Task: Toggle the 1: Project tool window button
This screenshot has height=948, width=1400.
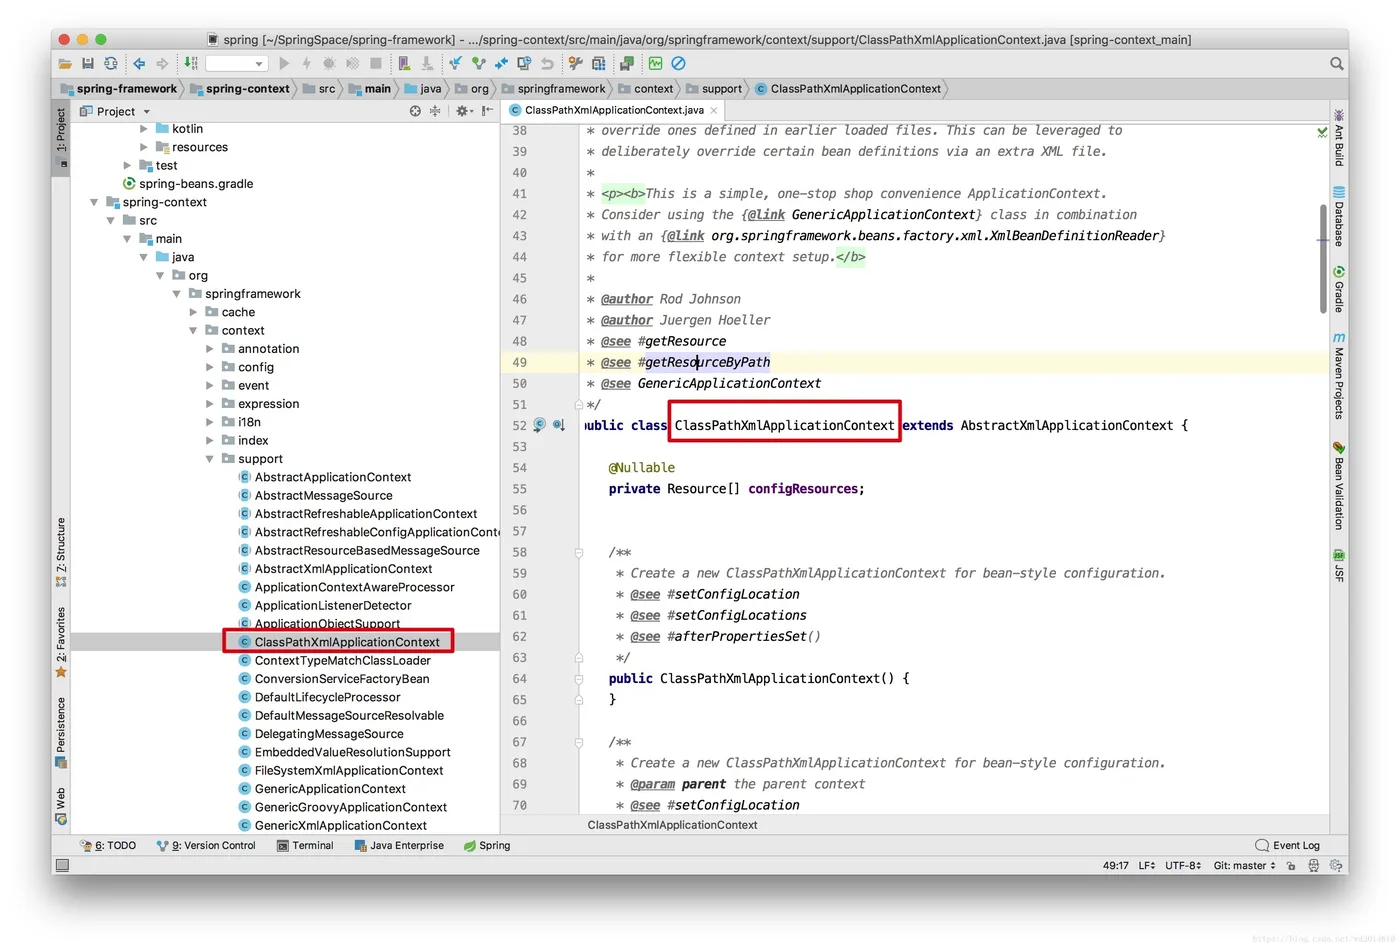Action: point(61,137)
